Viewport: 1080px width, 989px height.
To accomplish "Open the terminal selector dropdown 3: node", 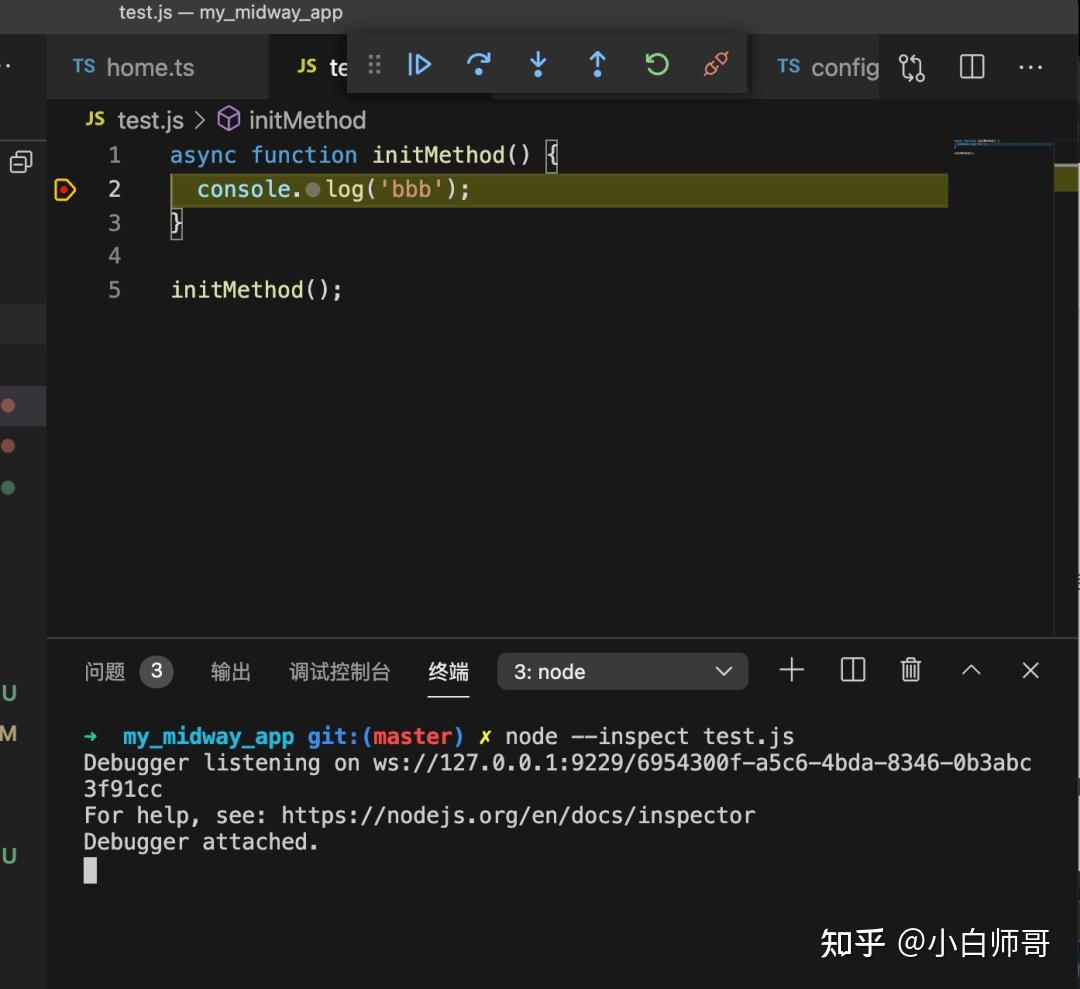I will [623, 672].
